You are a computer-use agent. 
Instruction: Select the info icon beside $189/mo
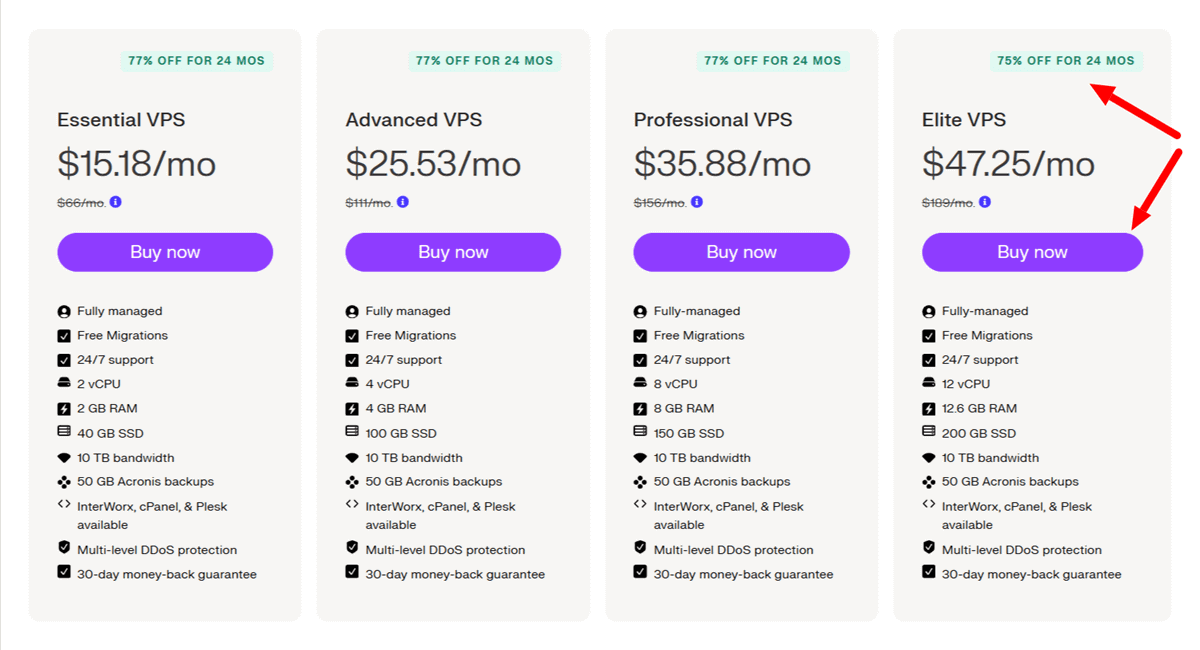(x=984, y=201)
